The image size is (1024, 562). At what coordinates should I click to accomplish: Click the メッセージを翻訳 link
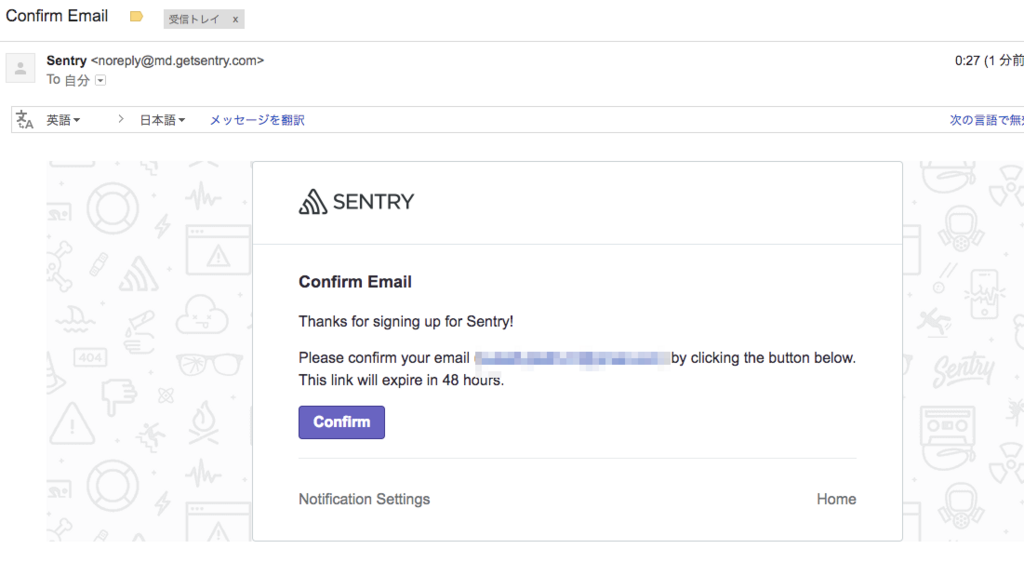click(x=257, y=120)
